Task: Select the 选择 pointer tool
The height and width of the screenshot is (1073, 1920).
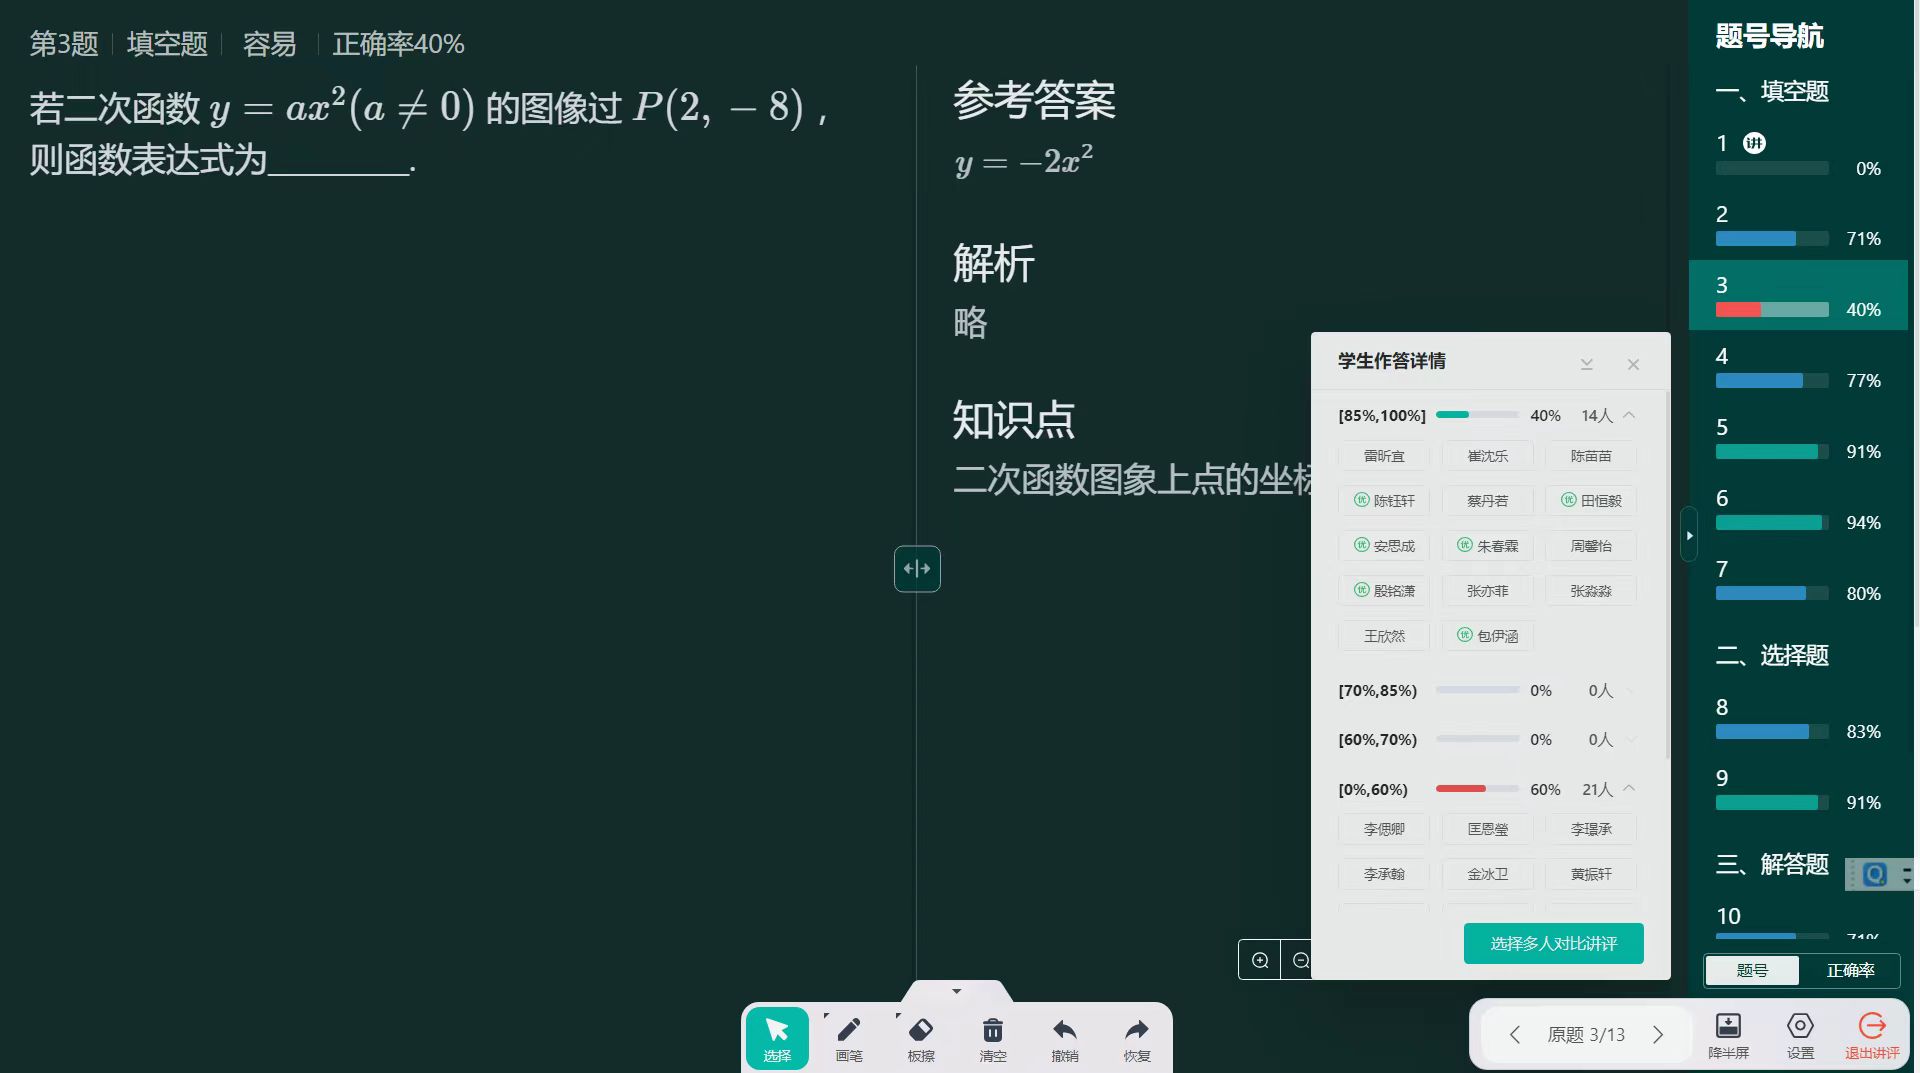Action: [x=776, y=1037]
